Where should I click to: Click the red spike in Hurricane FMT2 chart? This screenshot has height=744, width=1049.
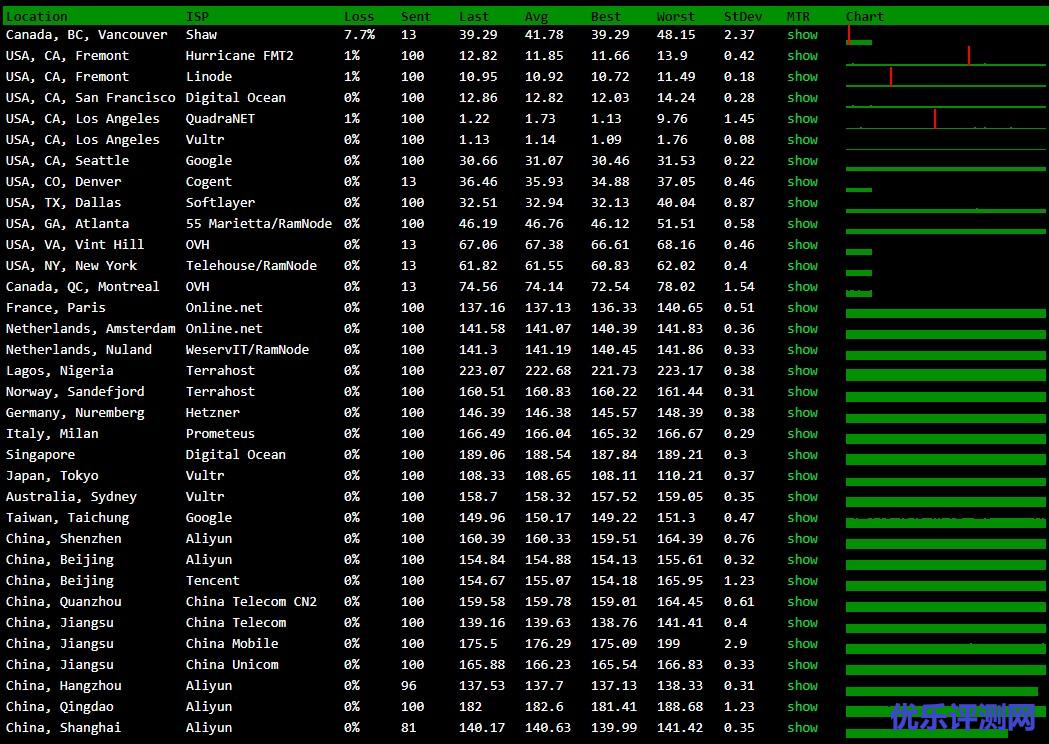[x=969, y=56]
